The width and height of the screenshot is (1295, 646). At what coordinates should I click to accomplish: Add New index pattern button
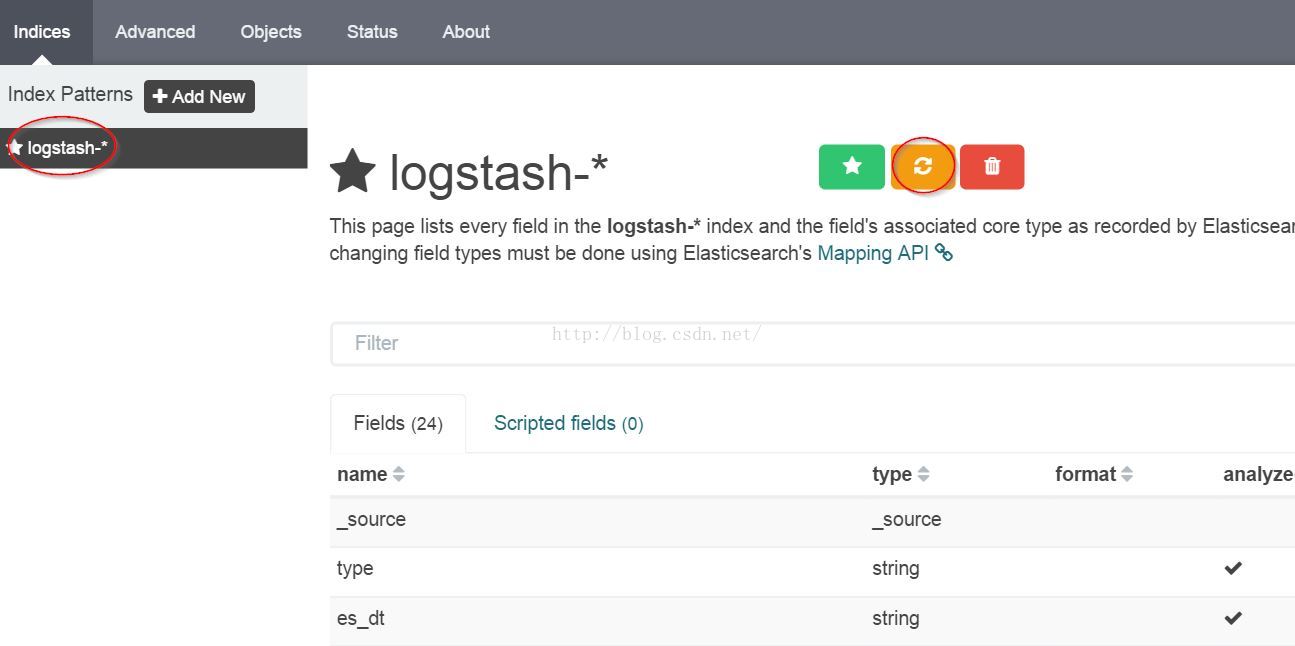tap(199, 96)
